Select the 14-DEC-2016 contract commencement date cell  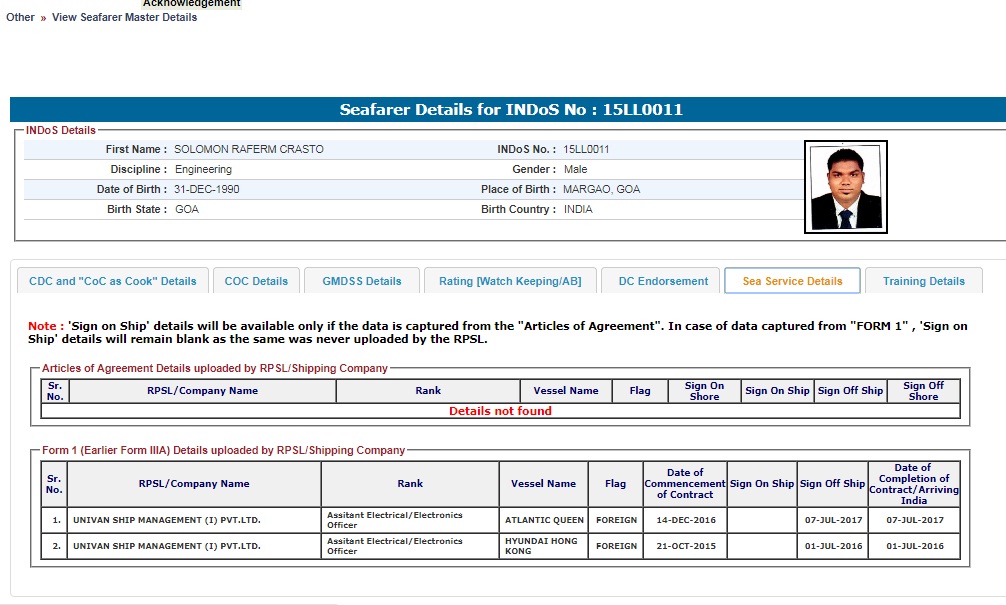[x=684, y=520]
